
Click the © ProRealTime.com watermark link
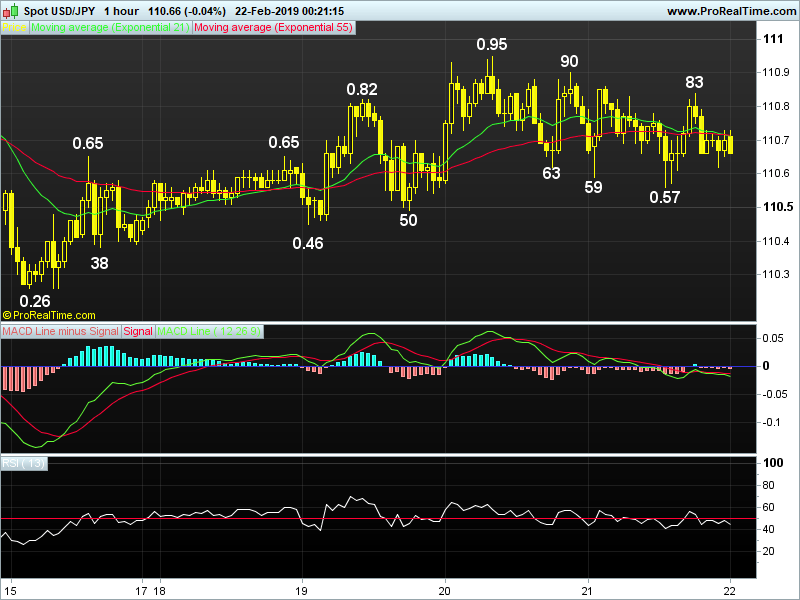[49, 314]
